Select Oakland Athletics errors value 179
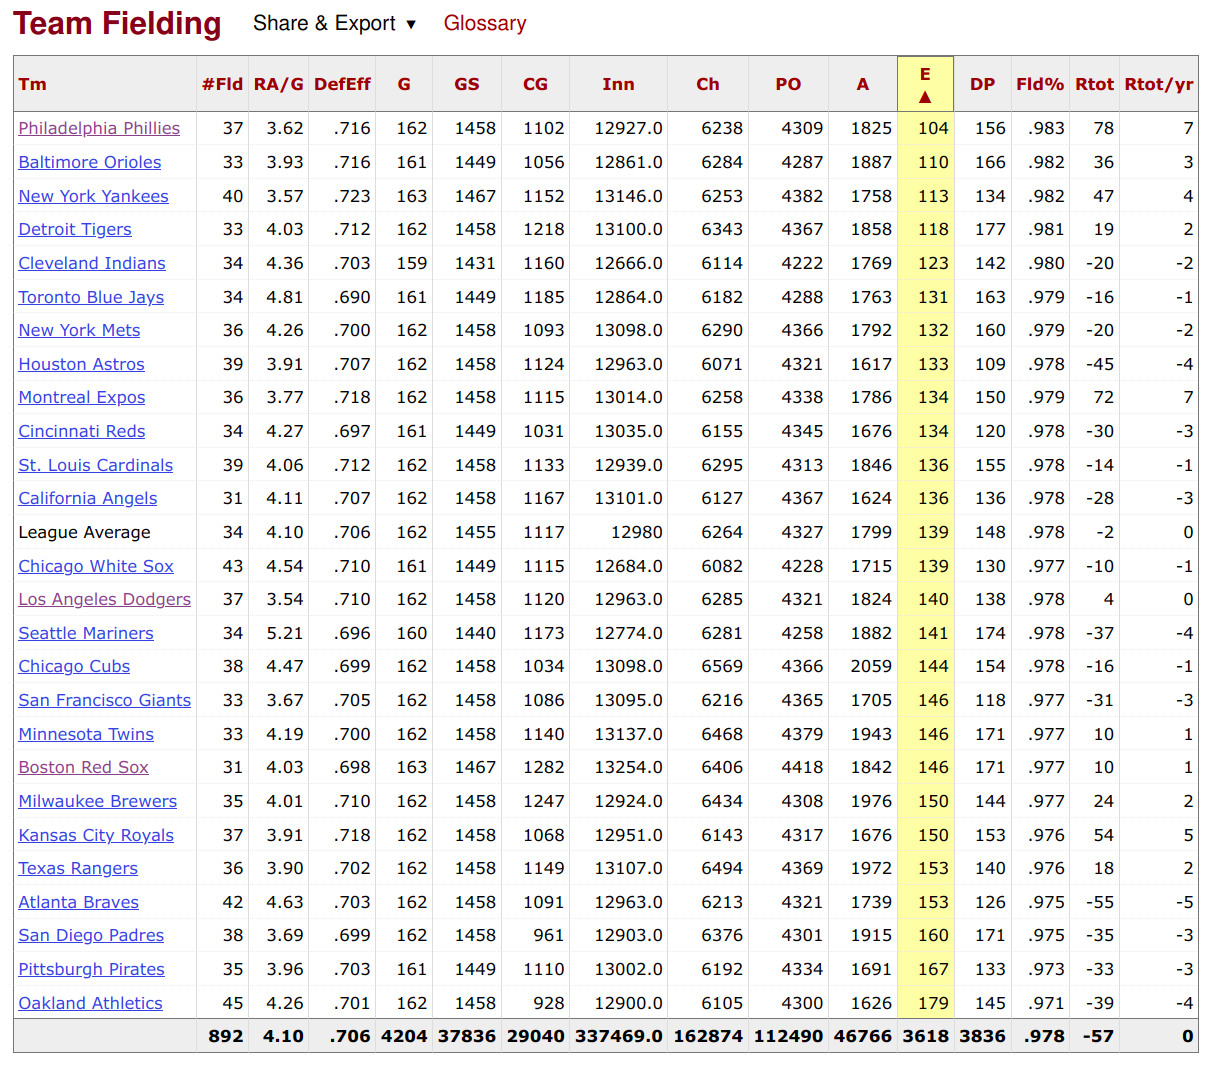The height and width of the screenshot is (1071, 1221). [933, 1003]
